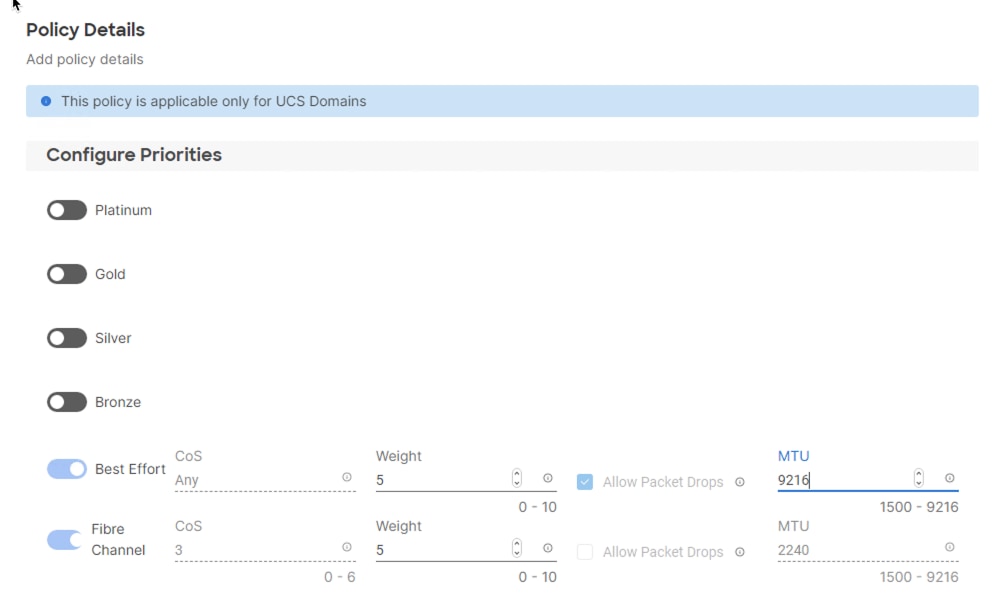Image resolution: width=996 pixels, height=605 pixels.
Task: Open the info icon beside the 9216 MTU field
Action: [948, 478]
